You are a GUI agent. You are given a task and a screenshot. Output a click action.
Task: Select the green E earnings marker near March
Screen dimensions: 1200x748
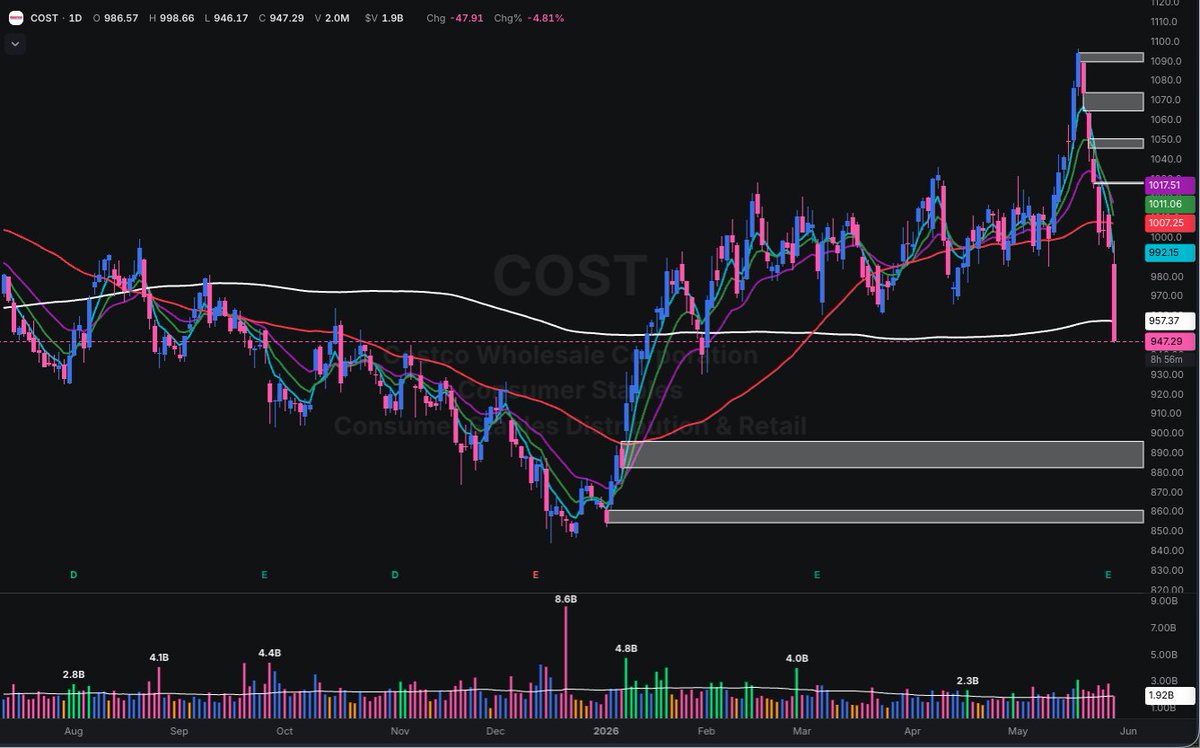coord(817,575)
